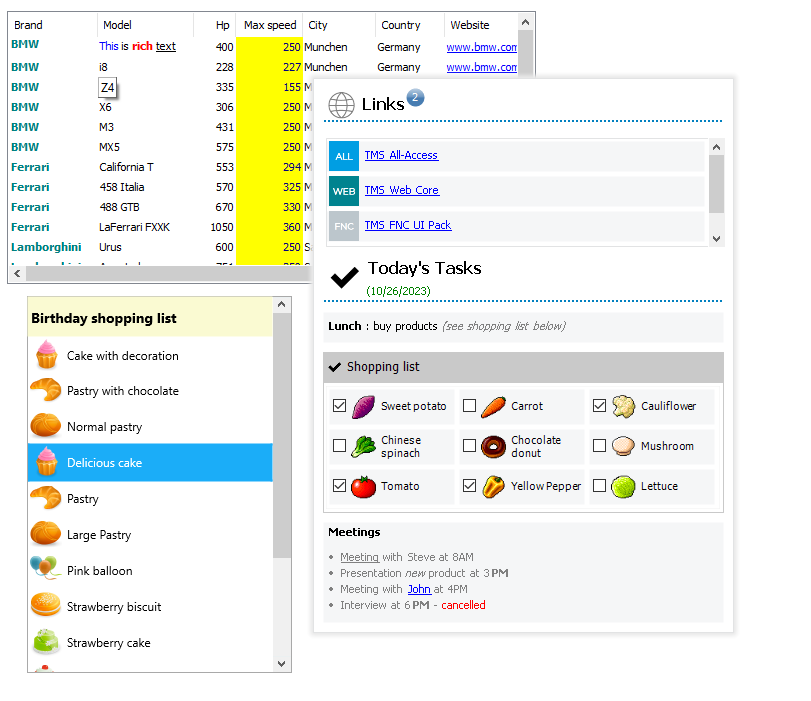Image resolution: width=811 pixels, height=701 pixels.
Task: Click the croissant icon beside the Pastry item
Action: coord(46,498)
